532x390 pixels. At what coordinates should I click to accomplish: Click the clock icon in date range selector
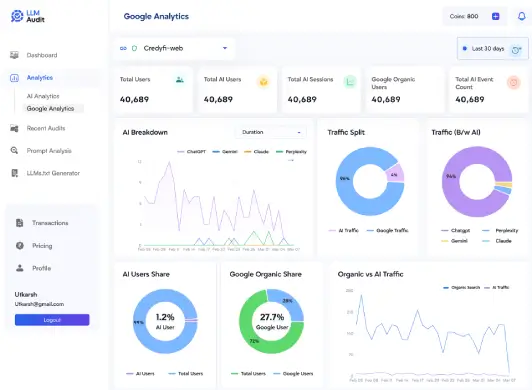[516, 50]
